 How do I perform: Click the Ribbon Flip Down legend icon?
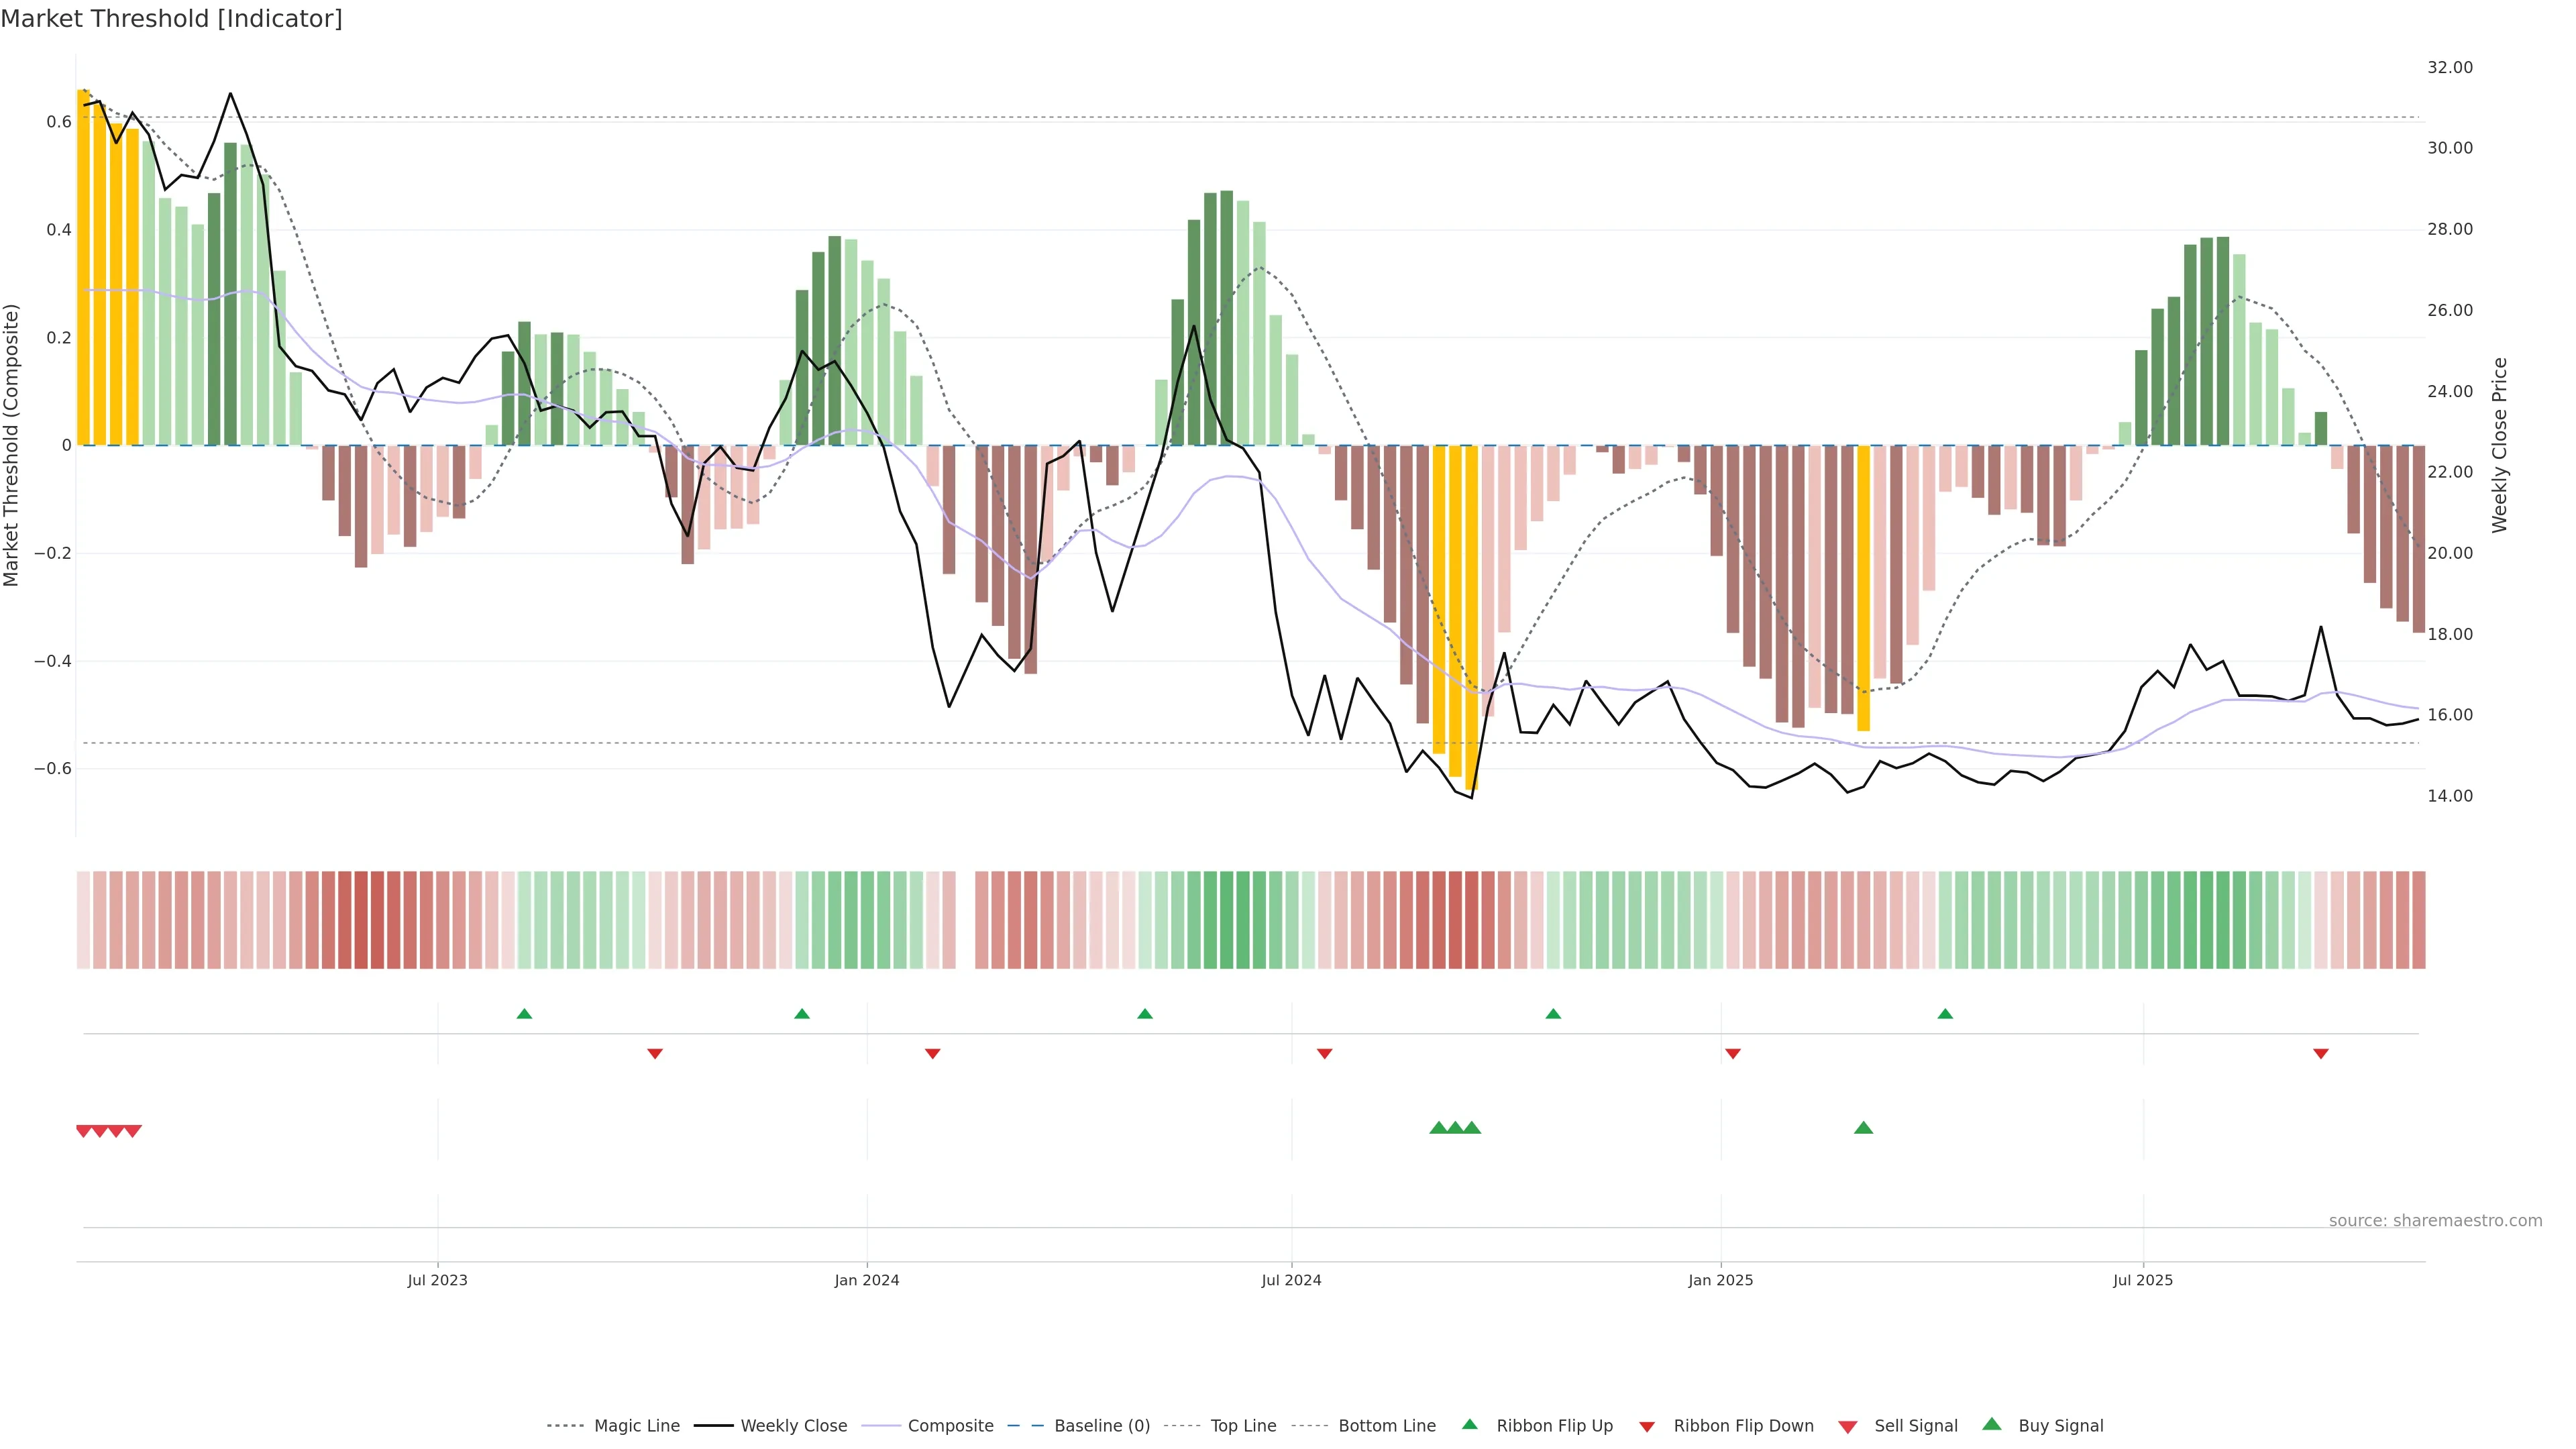pos(1647,1427)
